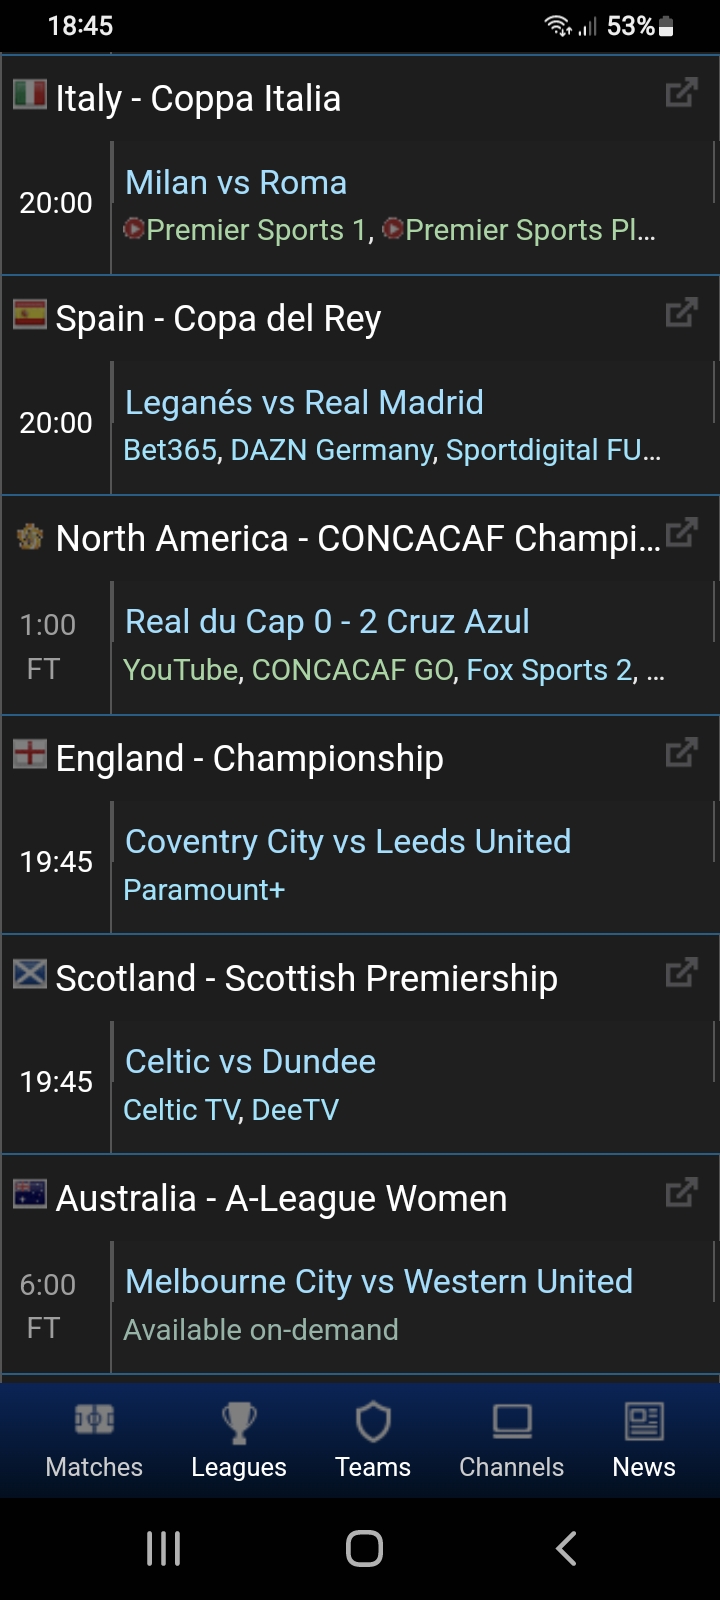Viewport: 720px width, 1600px height.
Task: Open the News tab
Action: (x=644, y=1441)
